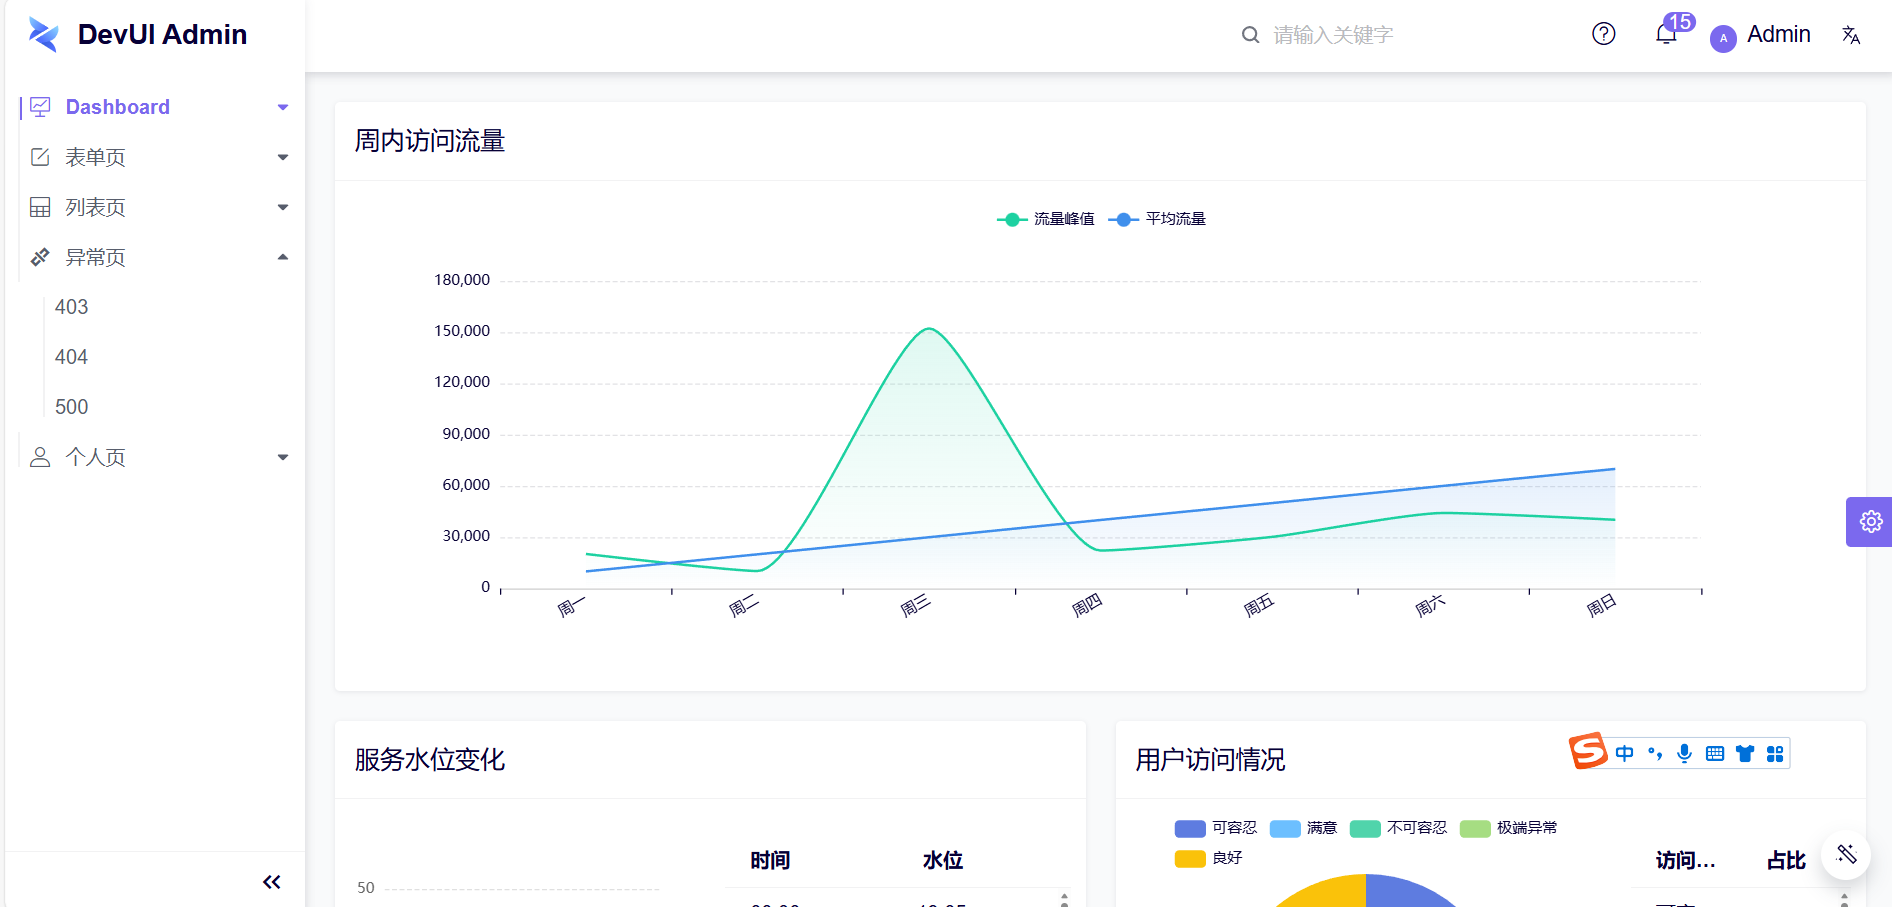Click the Admin user avatar
The height and width of the screenshot is (907, 1892).
pos(1723,38)
